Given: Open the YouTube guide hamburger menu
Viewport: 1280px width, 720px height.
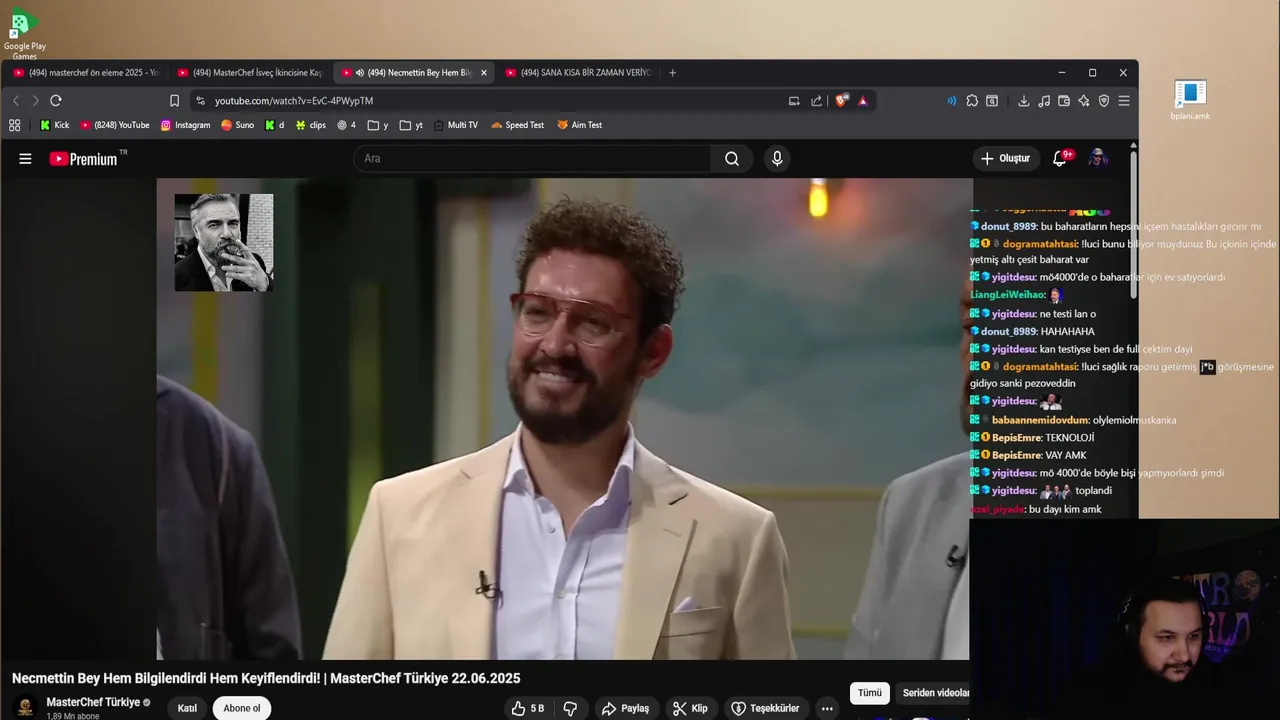Looking at the screenshot, I should 25,158.
